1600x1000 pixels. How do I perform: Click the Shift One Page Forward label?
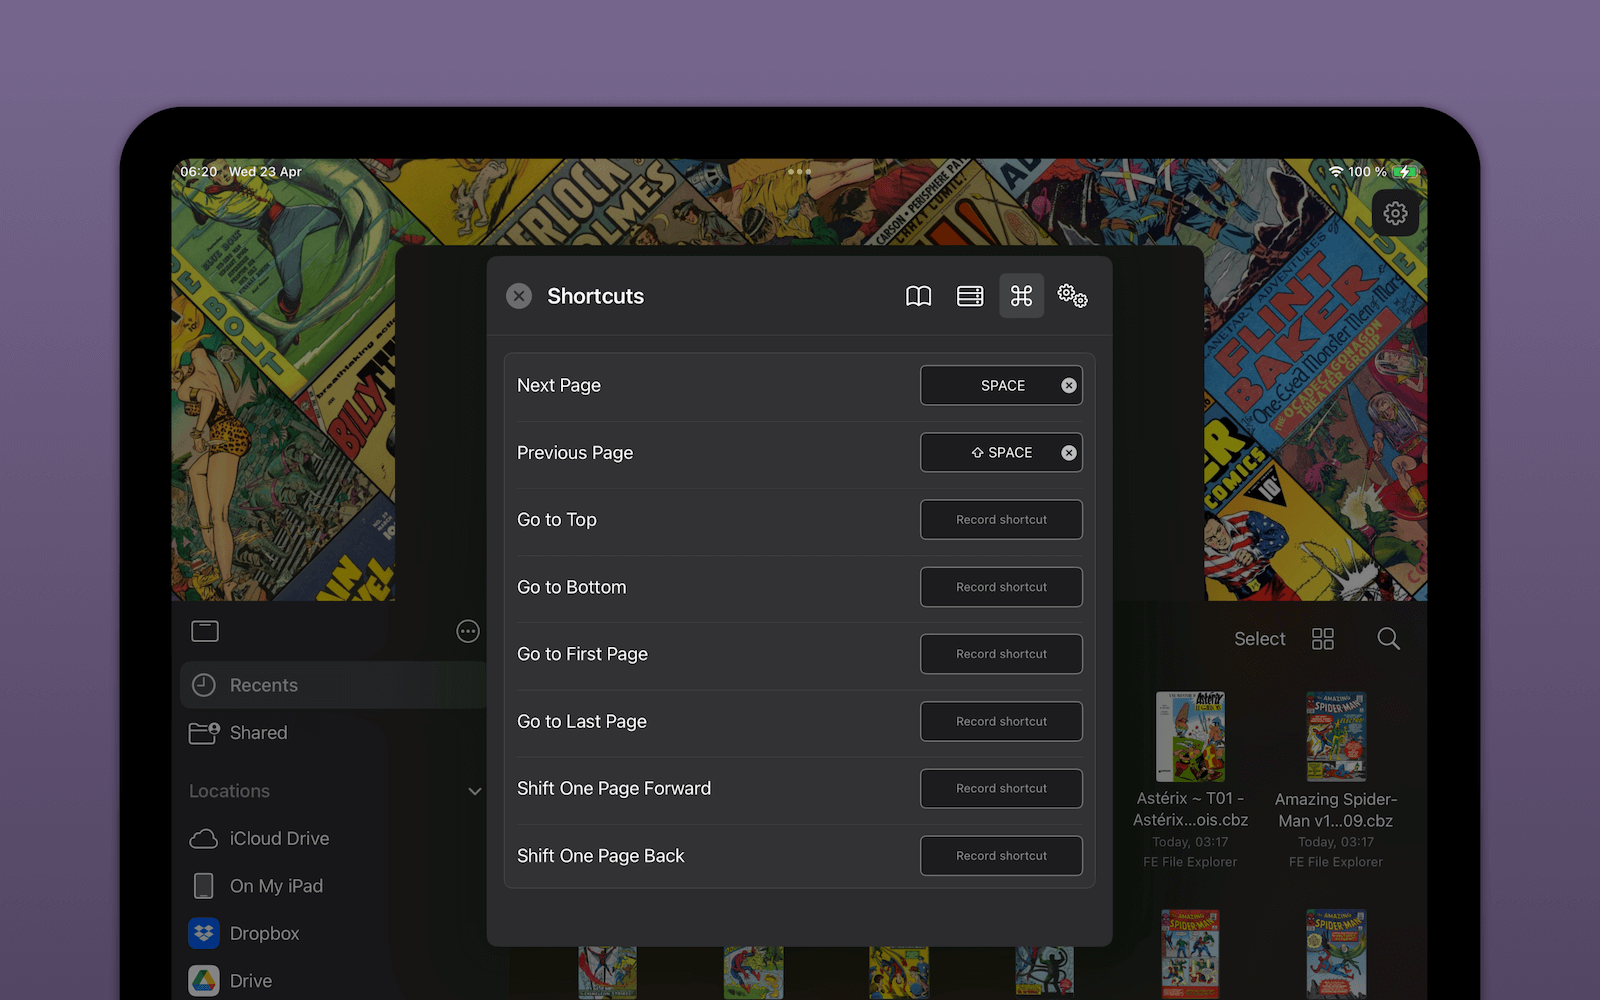[614, 788]
